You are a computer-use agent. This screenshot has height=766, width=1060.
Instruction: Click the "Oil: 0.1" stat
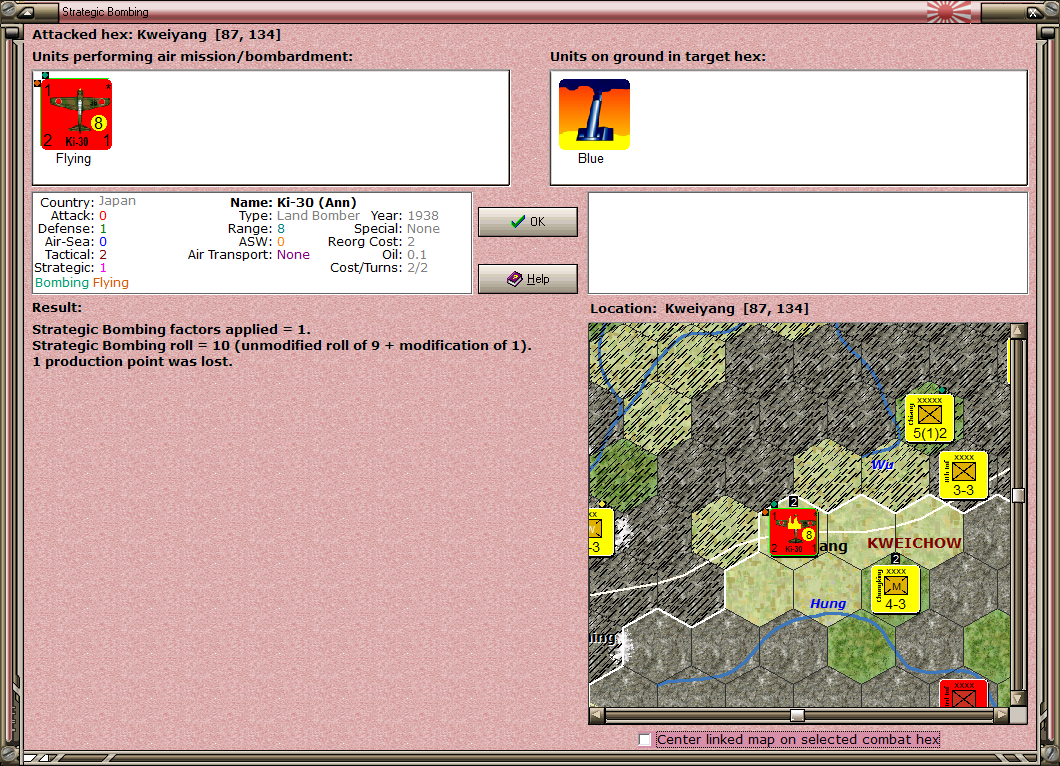pos(404,255)
